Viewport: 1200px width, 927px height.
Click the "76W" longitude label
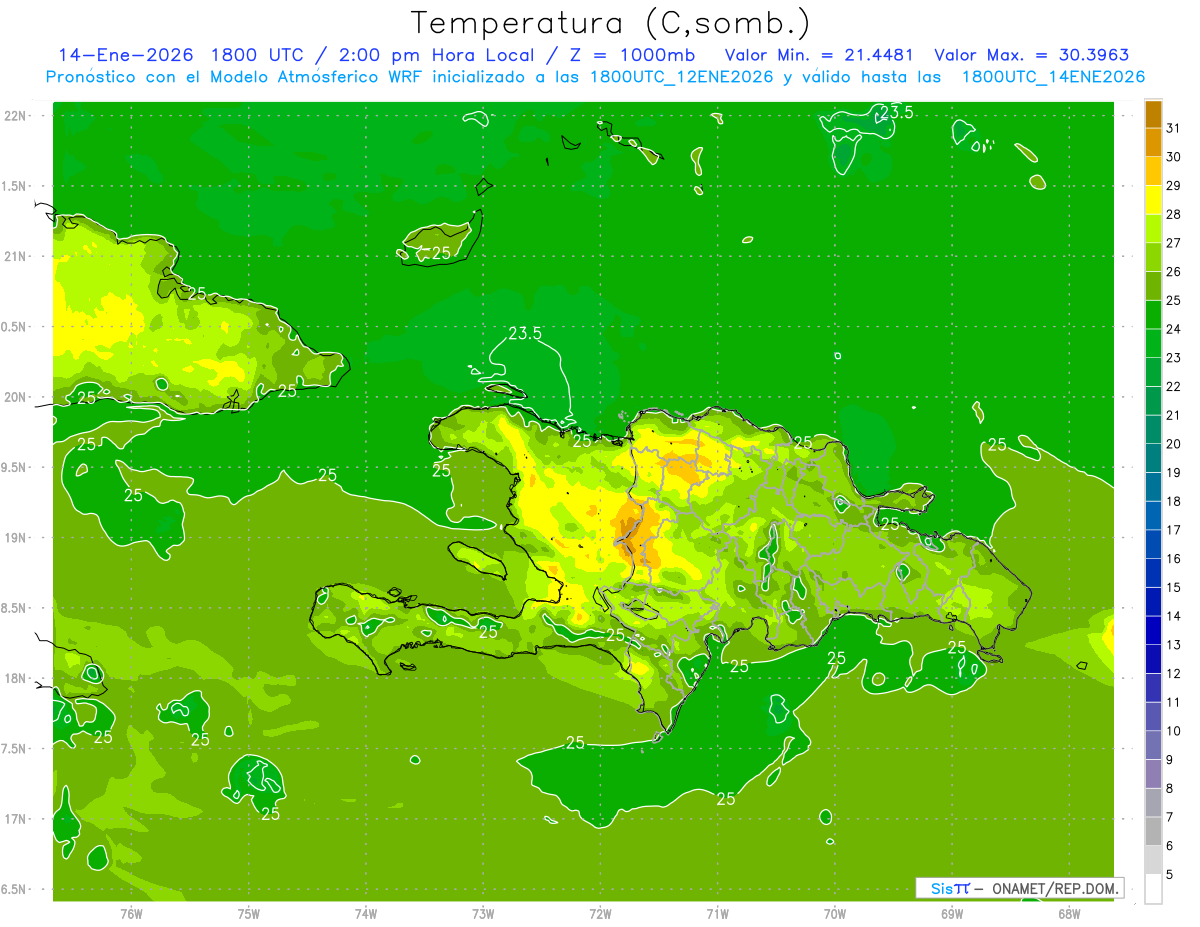131,914
